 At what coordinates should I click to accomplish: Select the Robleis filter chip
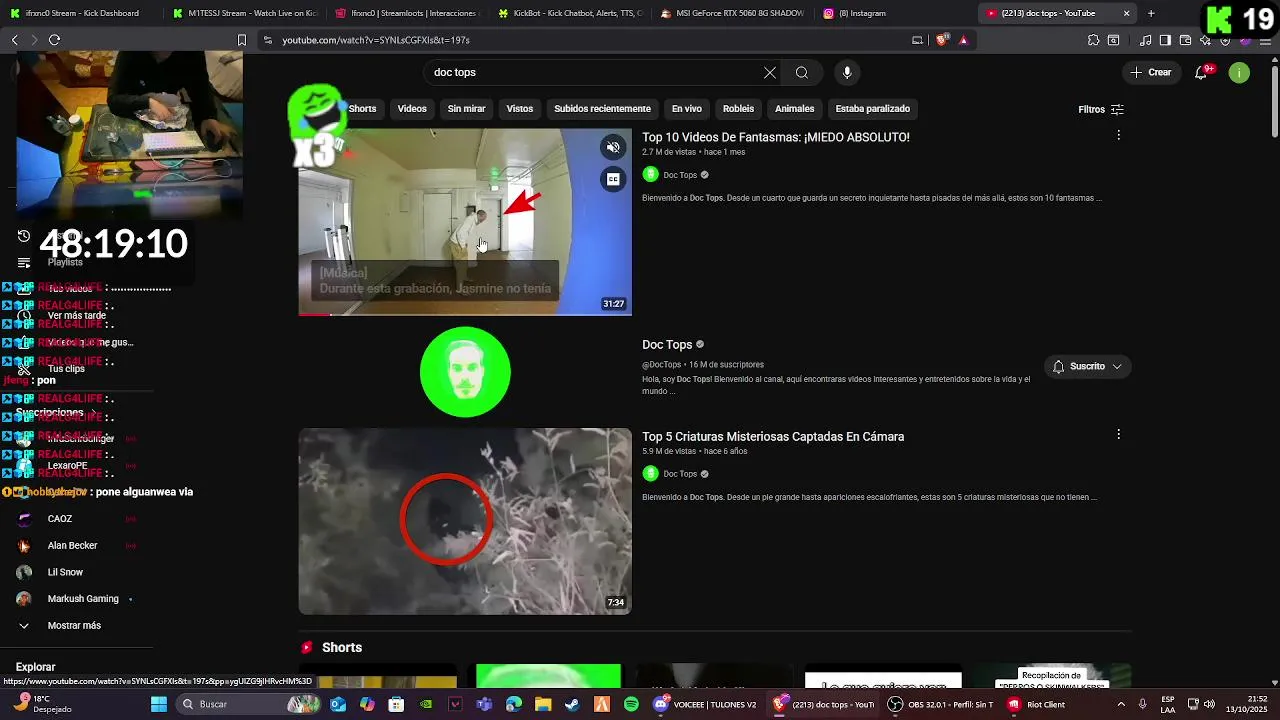pyautogui.click(x=738, y=108)
